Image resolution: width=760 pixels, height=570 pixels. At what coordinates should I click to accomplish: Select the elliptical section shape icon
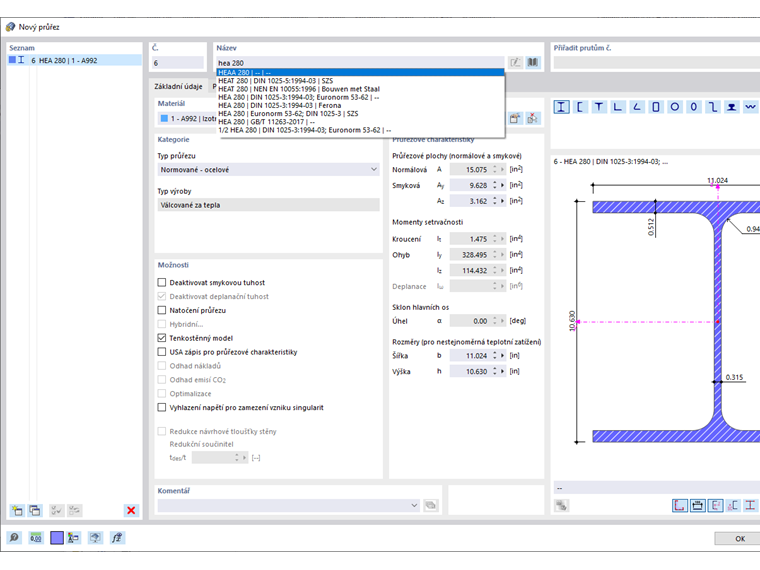694,107
